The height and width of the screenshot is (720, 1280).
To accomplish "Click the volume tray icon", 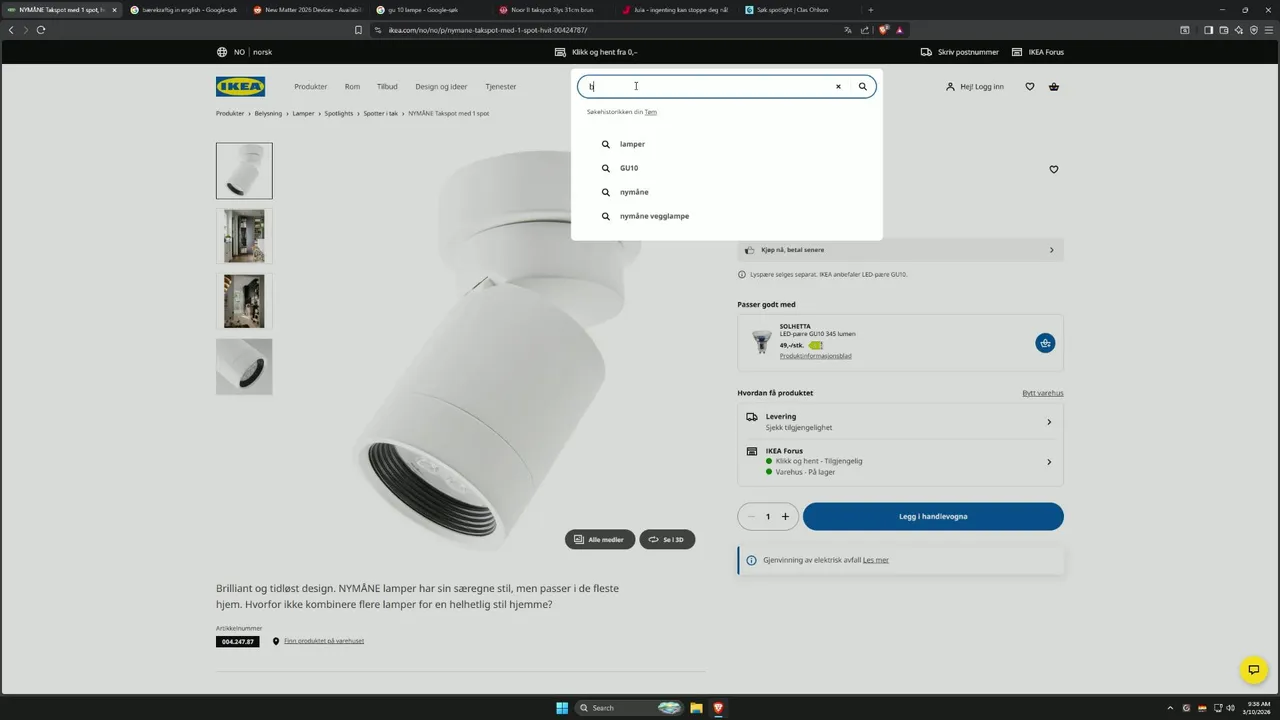I will [1230, 708].
